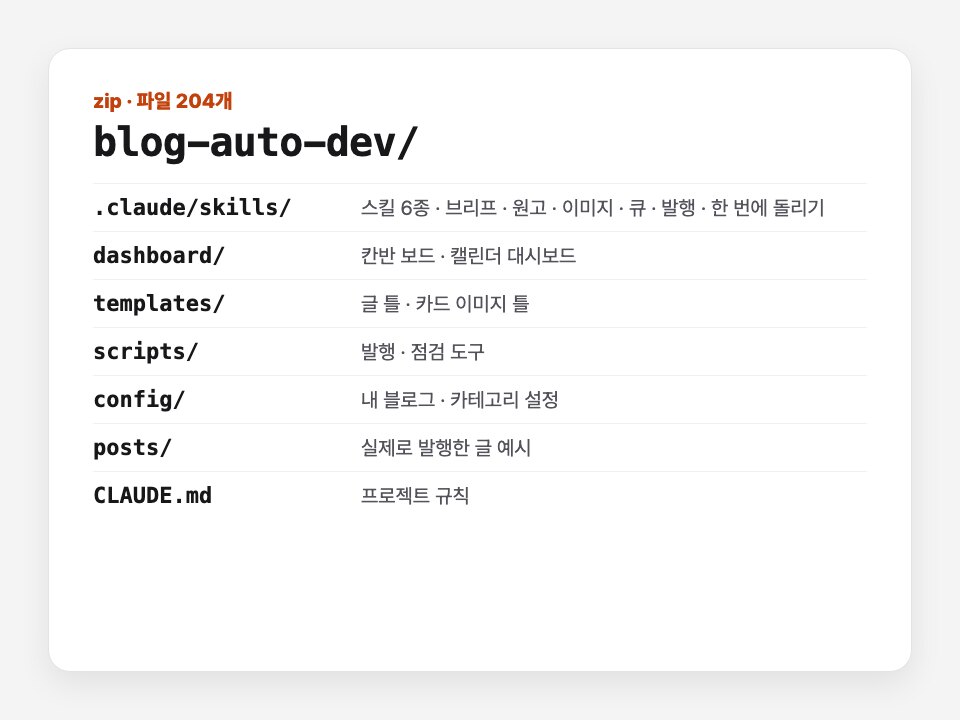The height and width of the screenshot is (720, 960).
Task: Click the .claude/skills/ folder name
Action: 192,208
